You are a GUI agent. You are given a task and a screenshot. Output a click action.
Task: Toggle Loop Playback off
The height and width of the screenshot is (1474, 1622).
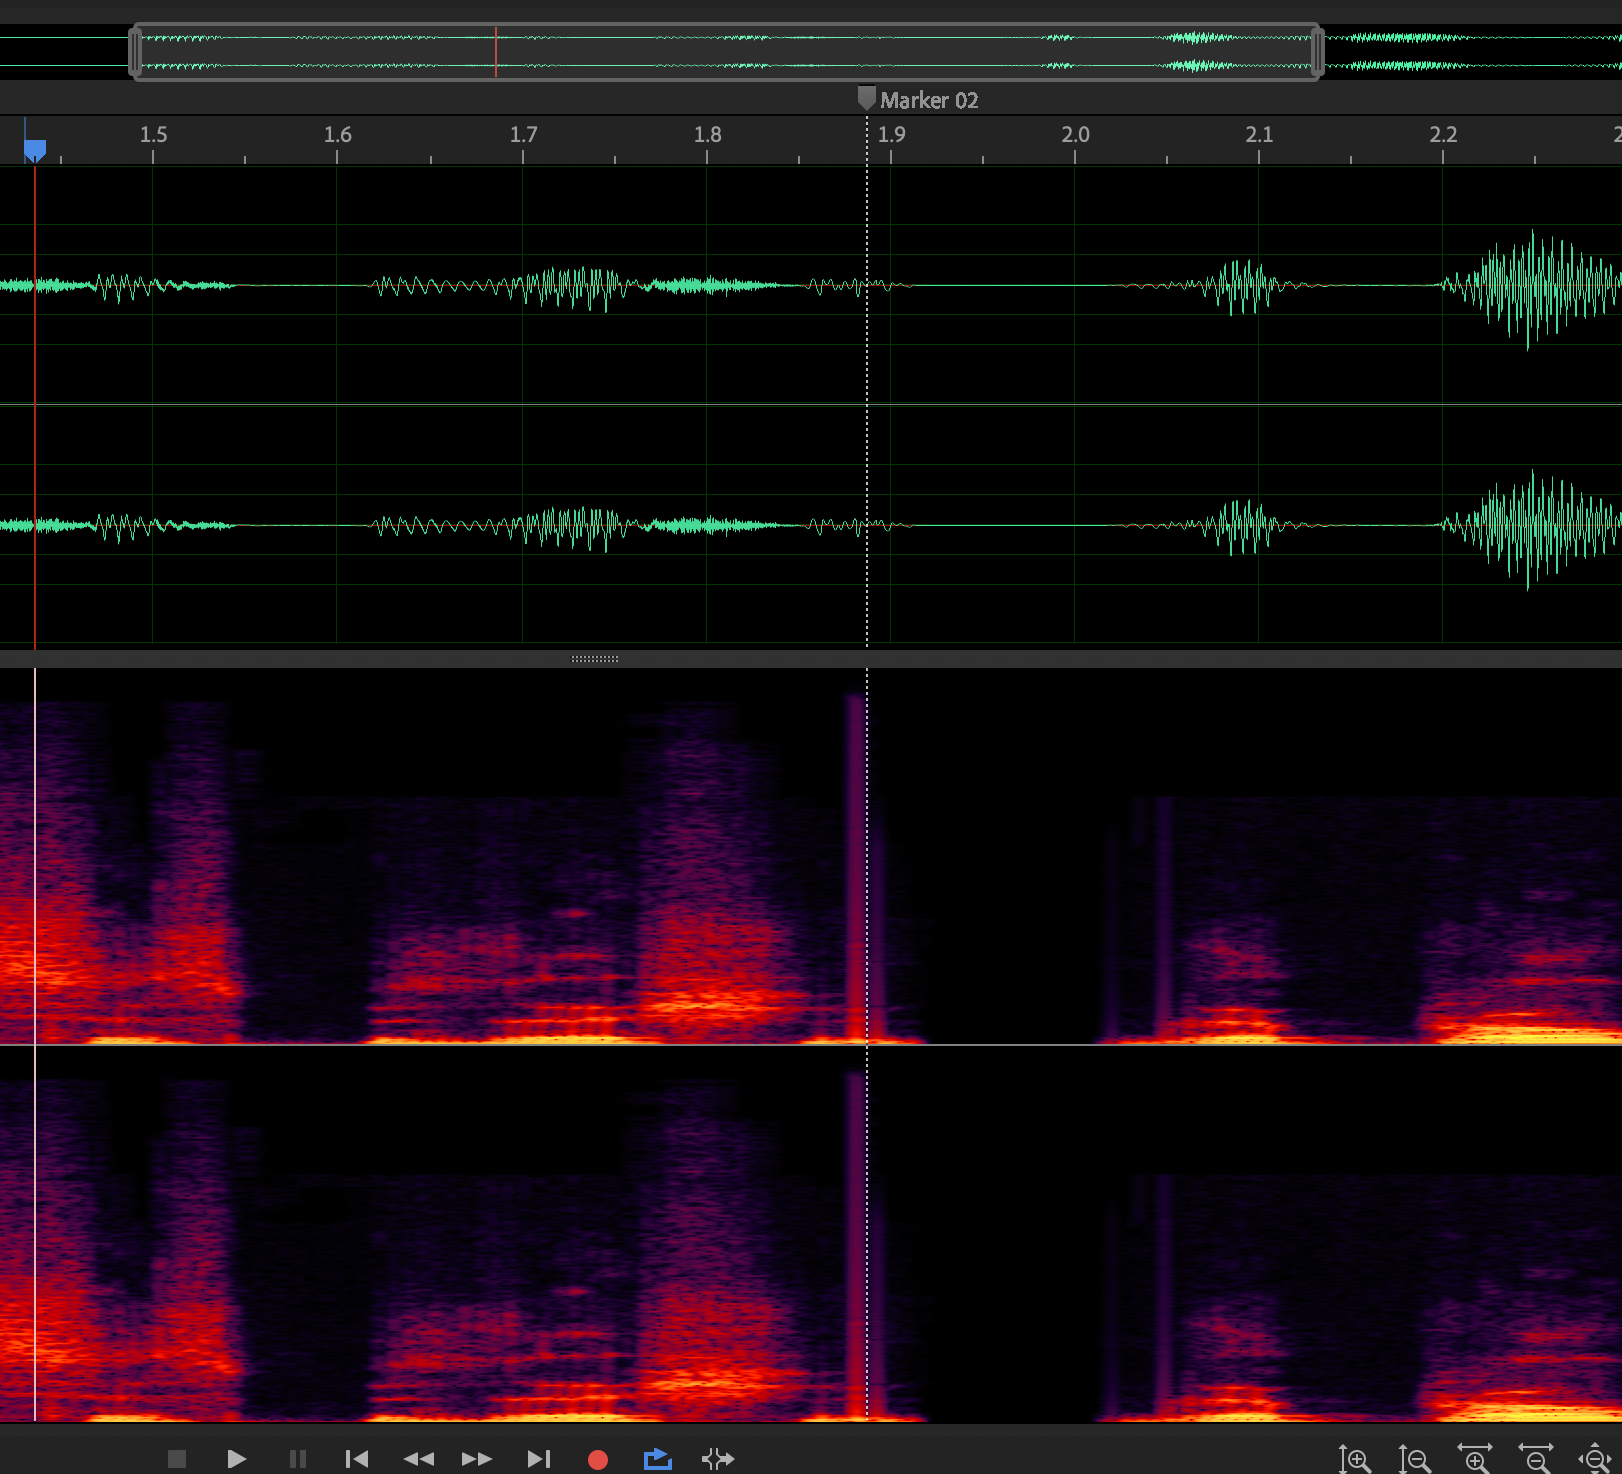pyautogui.click(x=657, y=1458)
